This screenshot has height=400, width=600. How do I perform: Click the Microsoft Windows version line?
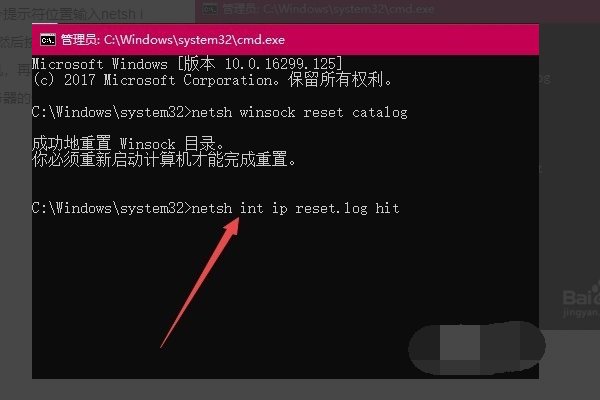[187, 64]
